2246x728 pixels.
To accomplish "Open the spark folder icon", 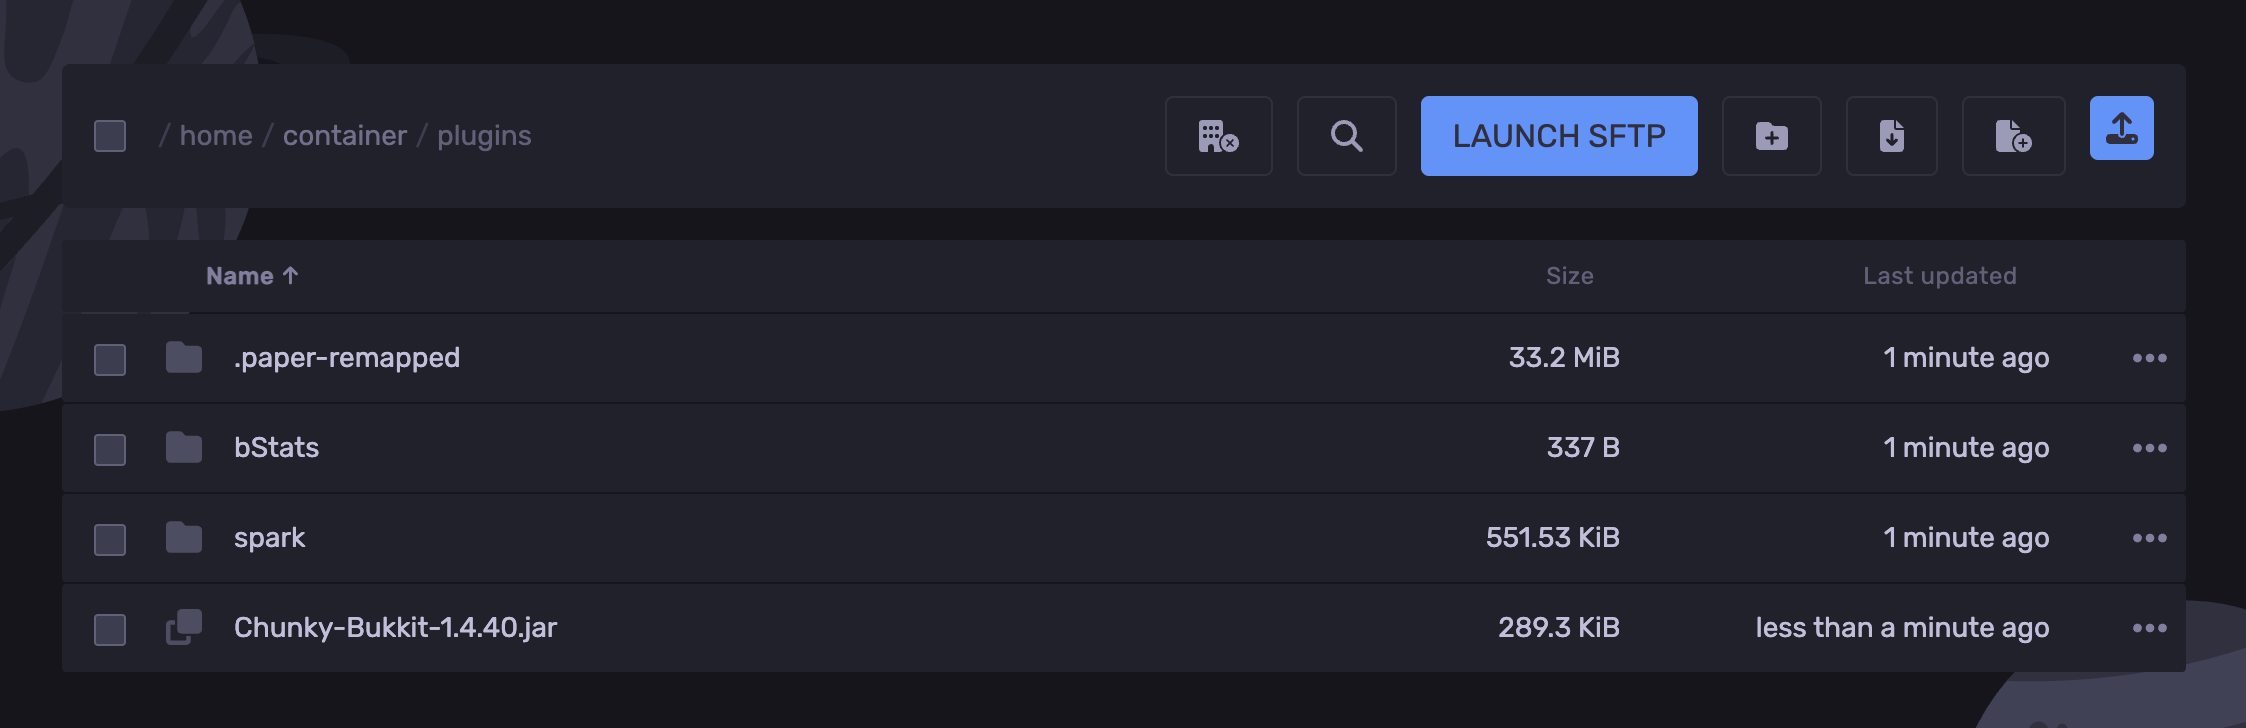I will (x=184, y=538).
